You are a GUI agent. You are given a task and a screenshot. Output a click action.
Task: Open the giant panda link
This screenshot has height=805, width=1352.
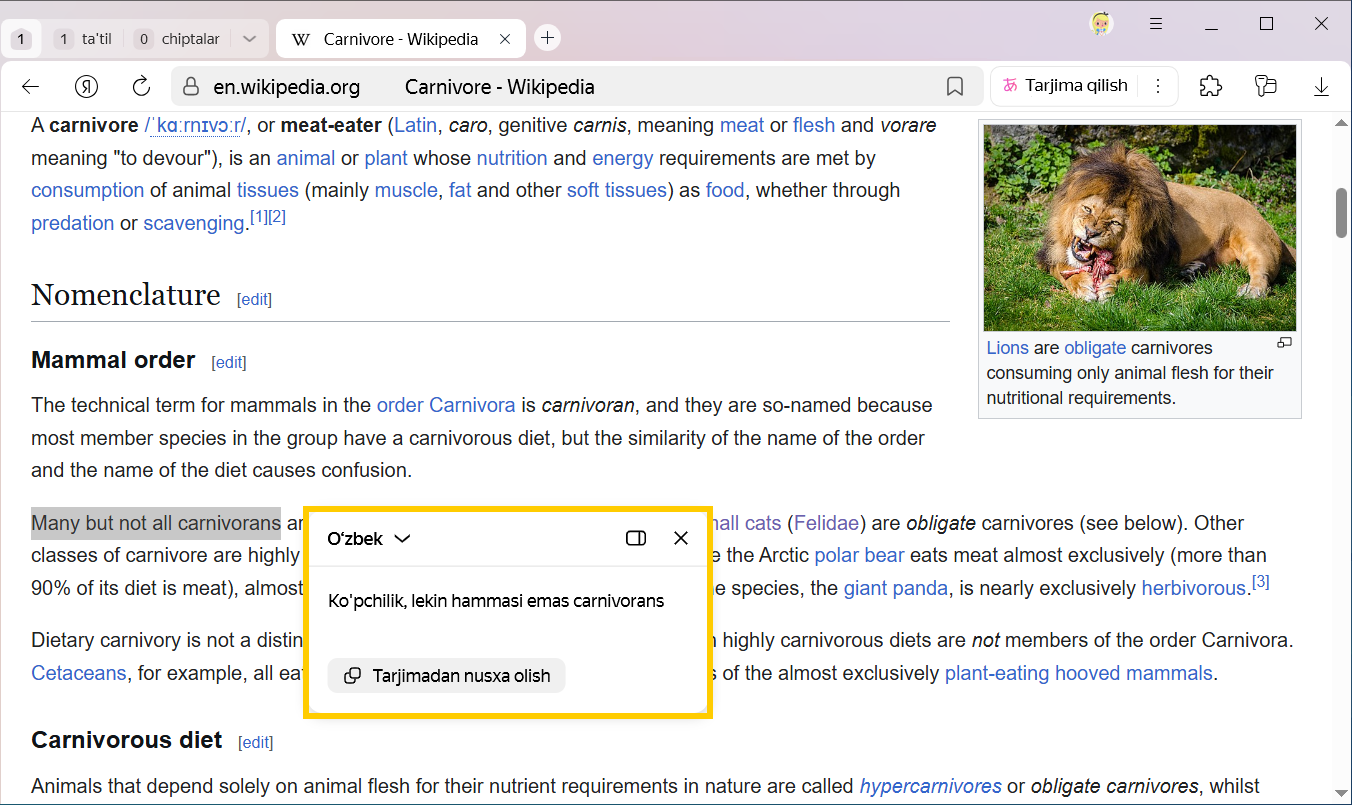895,588
